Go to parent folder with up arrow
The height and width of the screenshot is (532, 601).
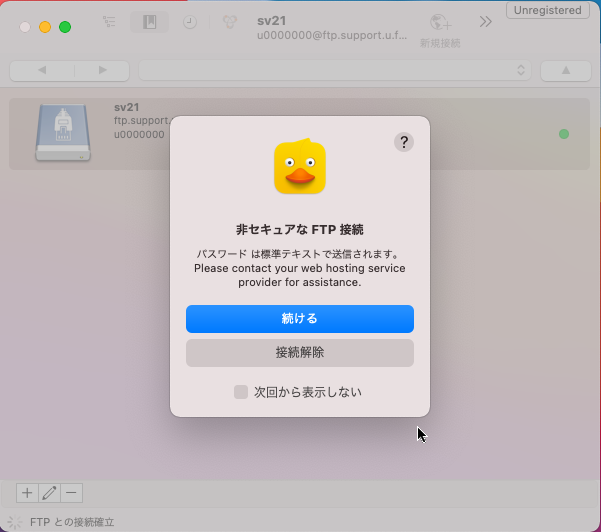[565, 70]
